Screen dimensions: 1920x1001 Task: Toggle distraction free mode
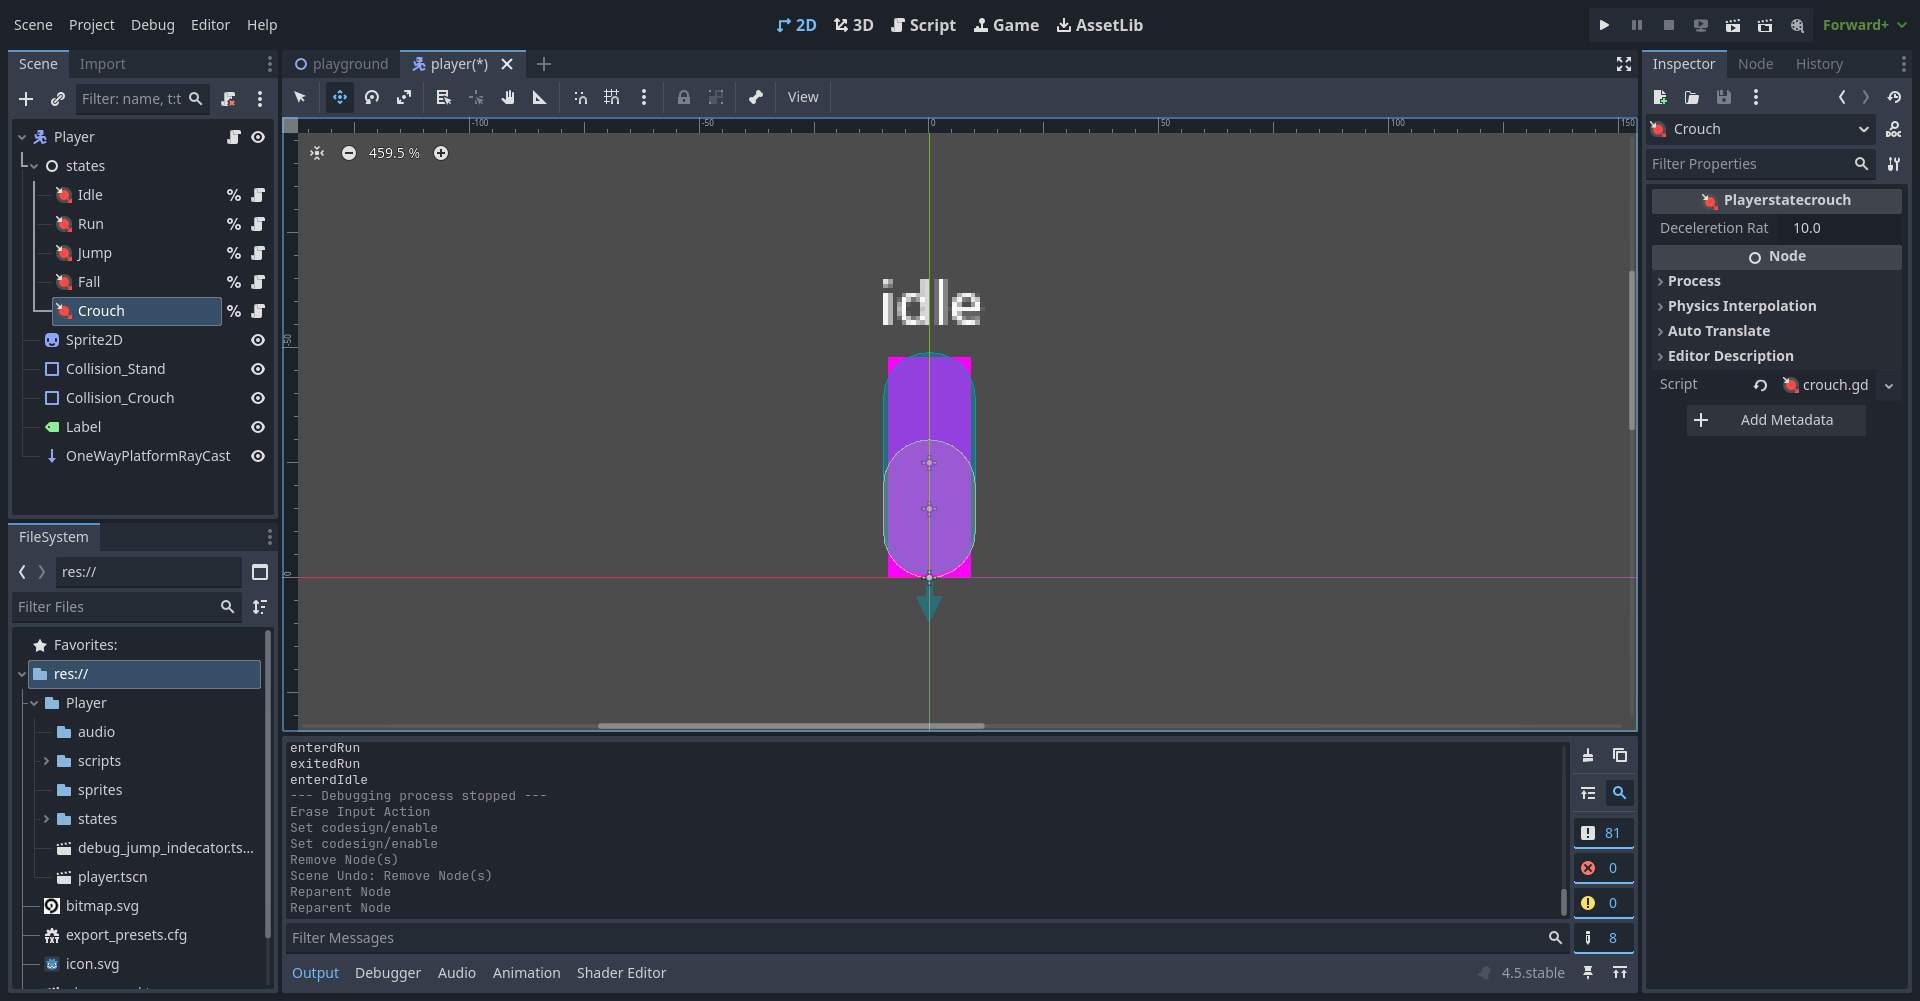1624,64
